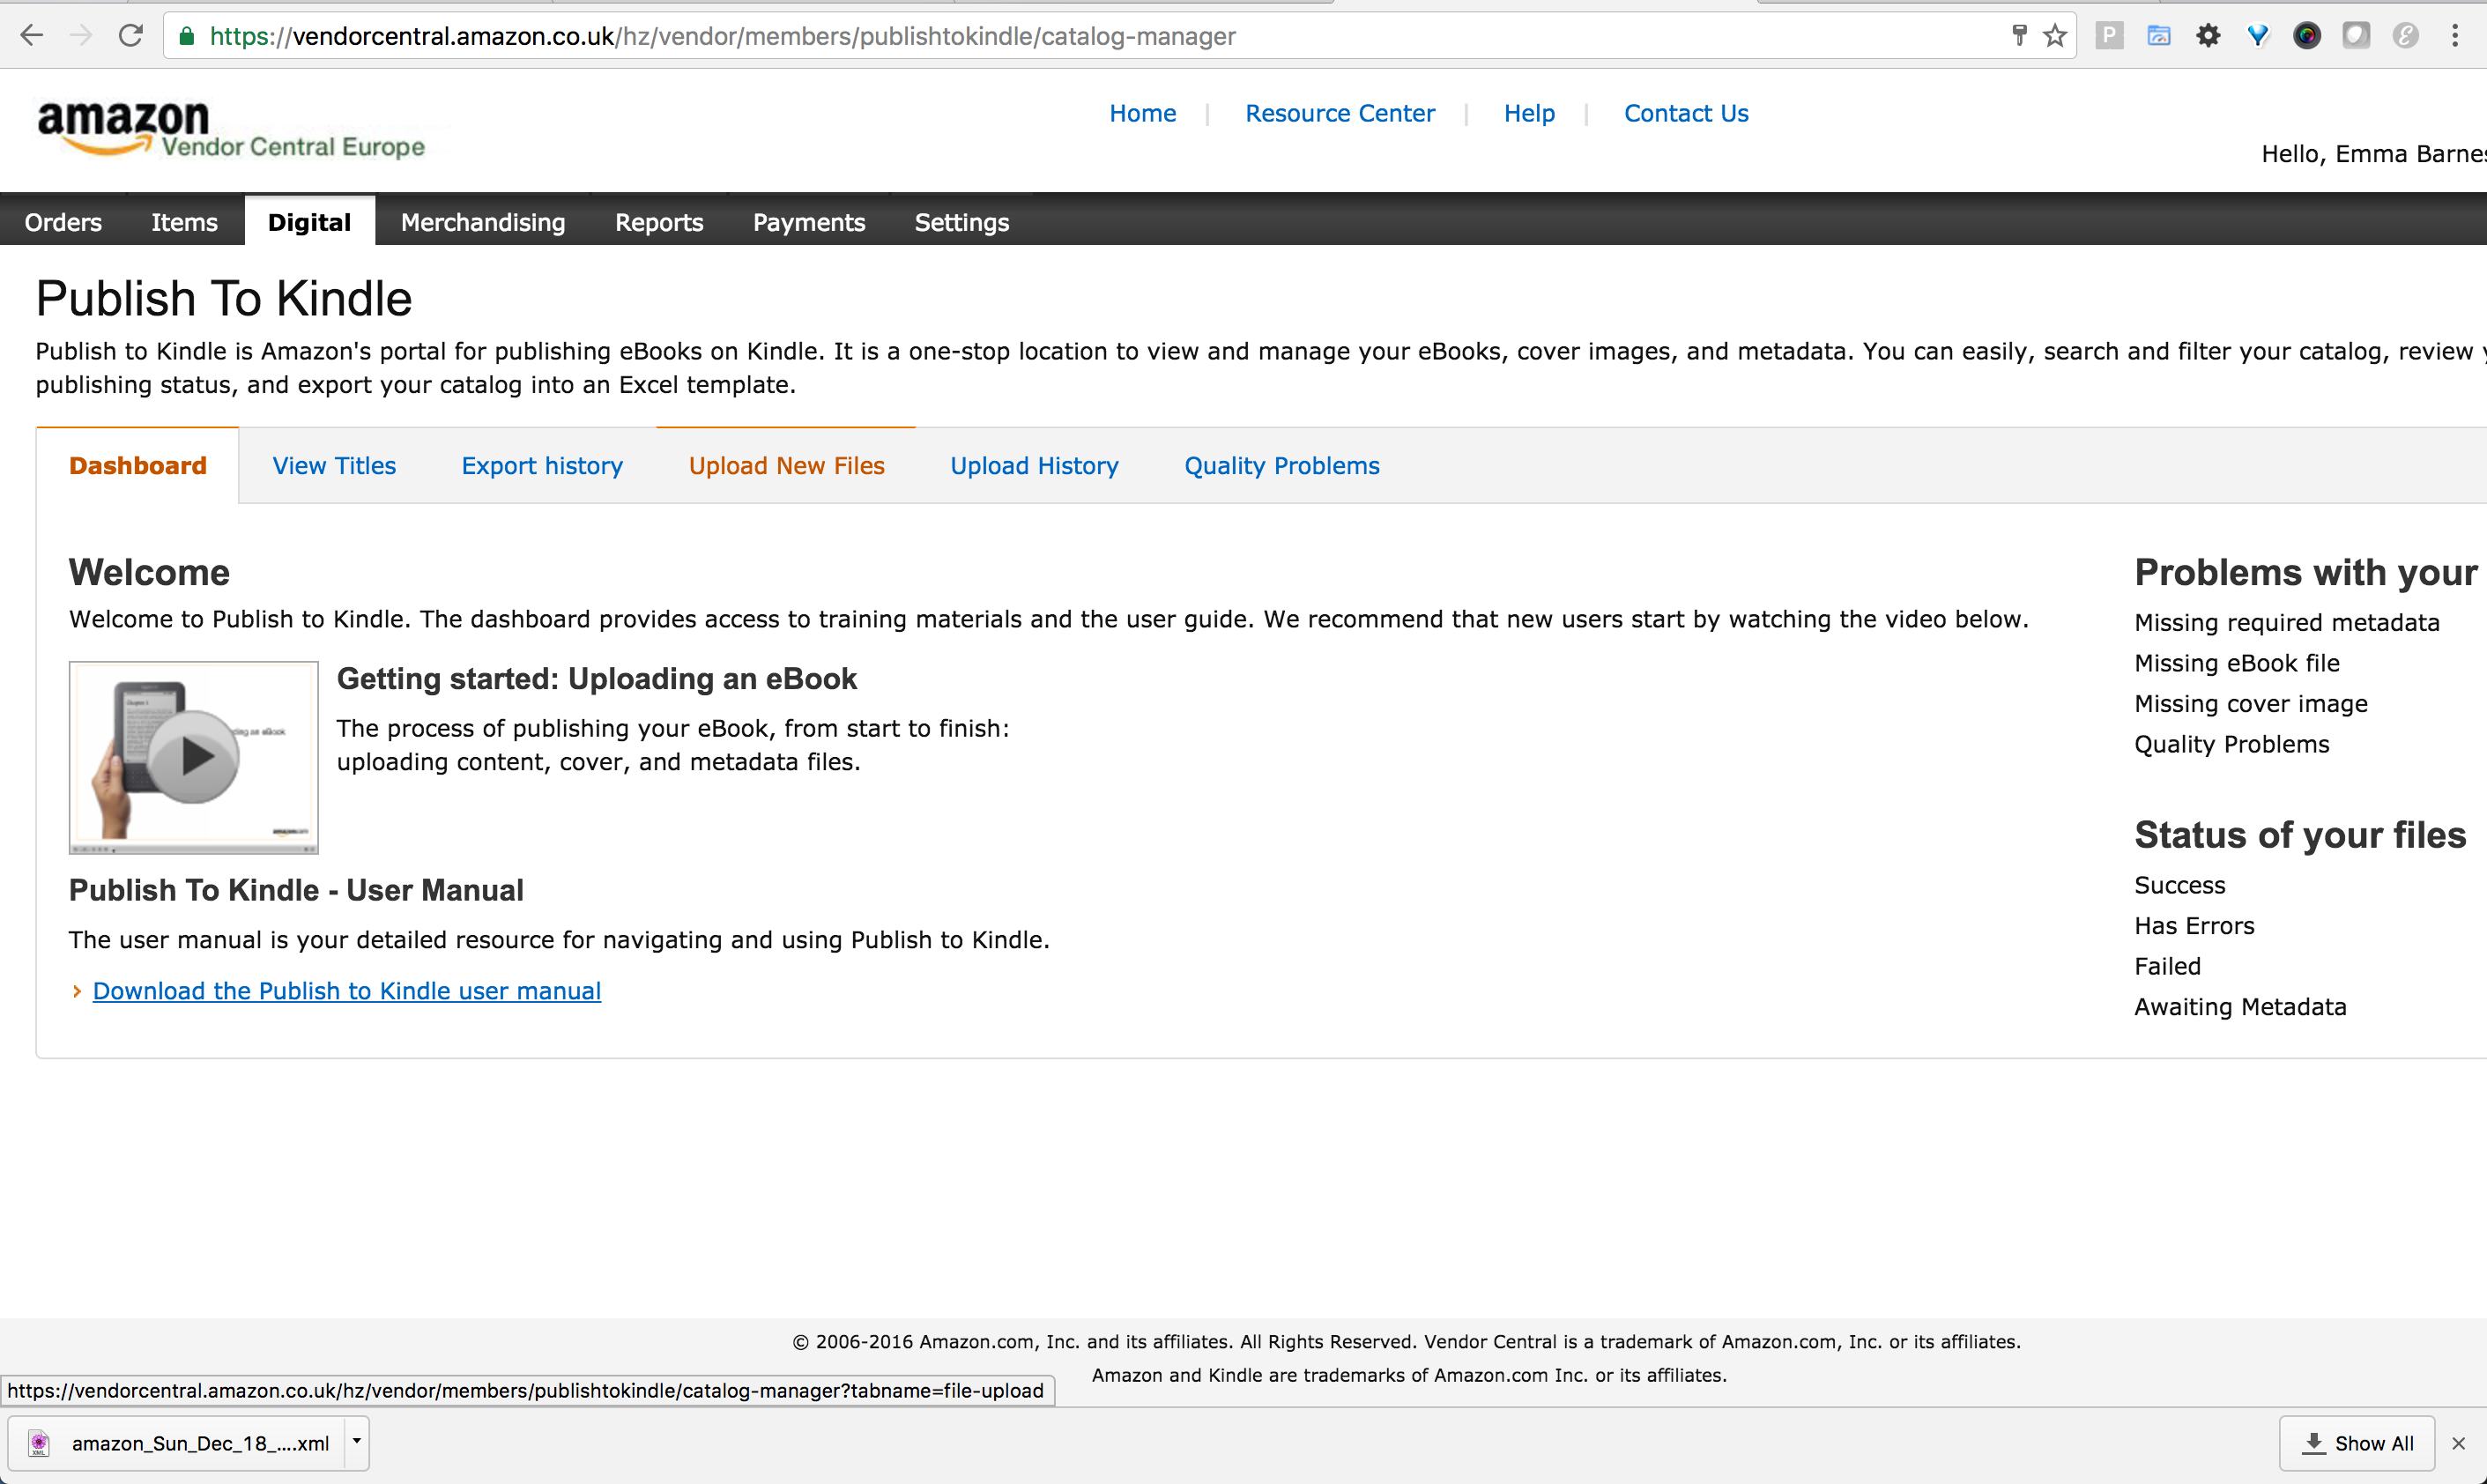Expand the download item options arrow
This screenshot has width=2487, height=1484.
[356, 1442]
